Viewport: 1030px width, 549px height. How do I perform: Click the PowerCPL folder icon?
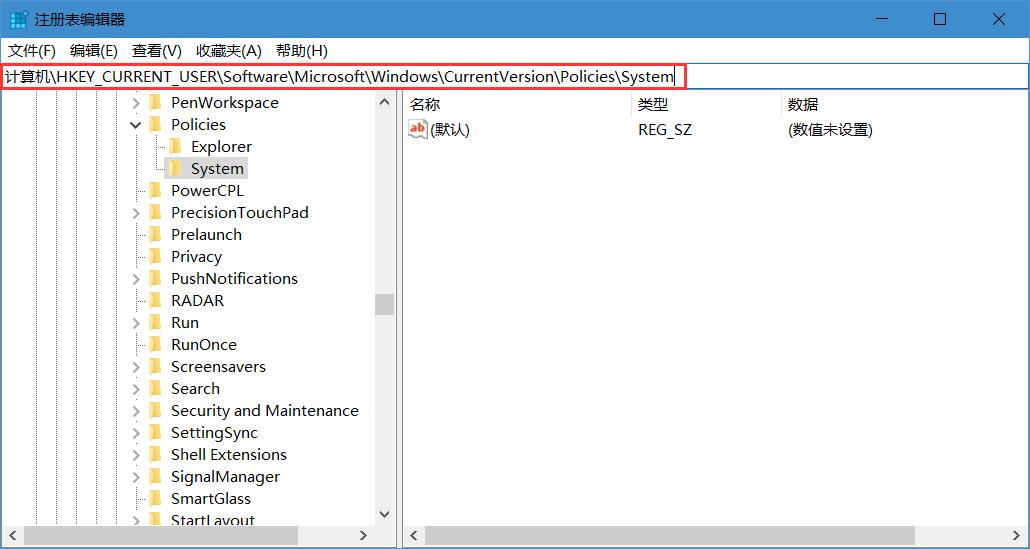click(155, 191)
